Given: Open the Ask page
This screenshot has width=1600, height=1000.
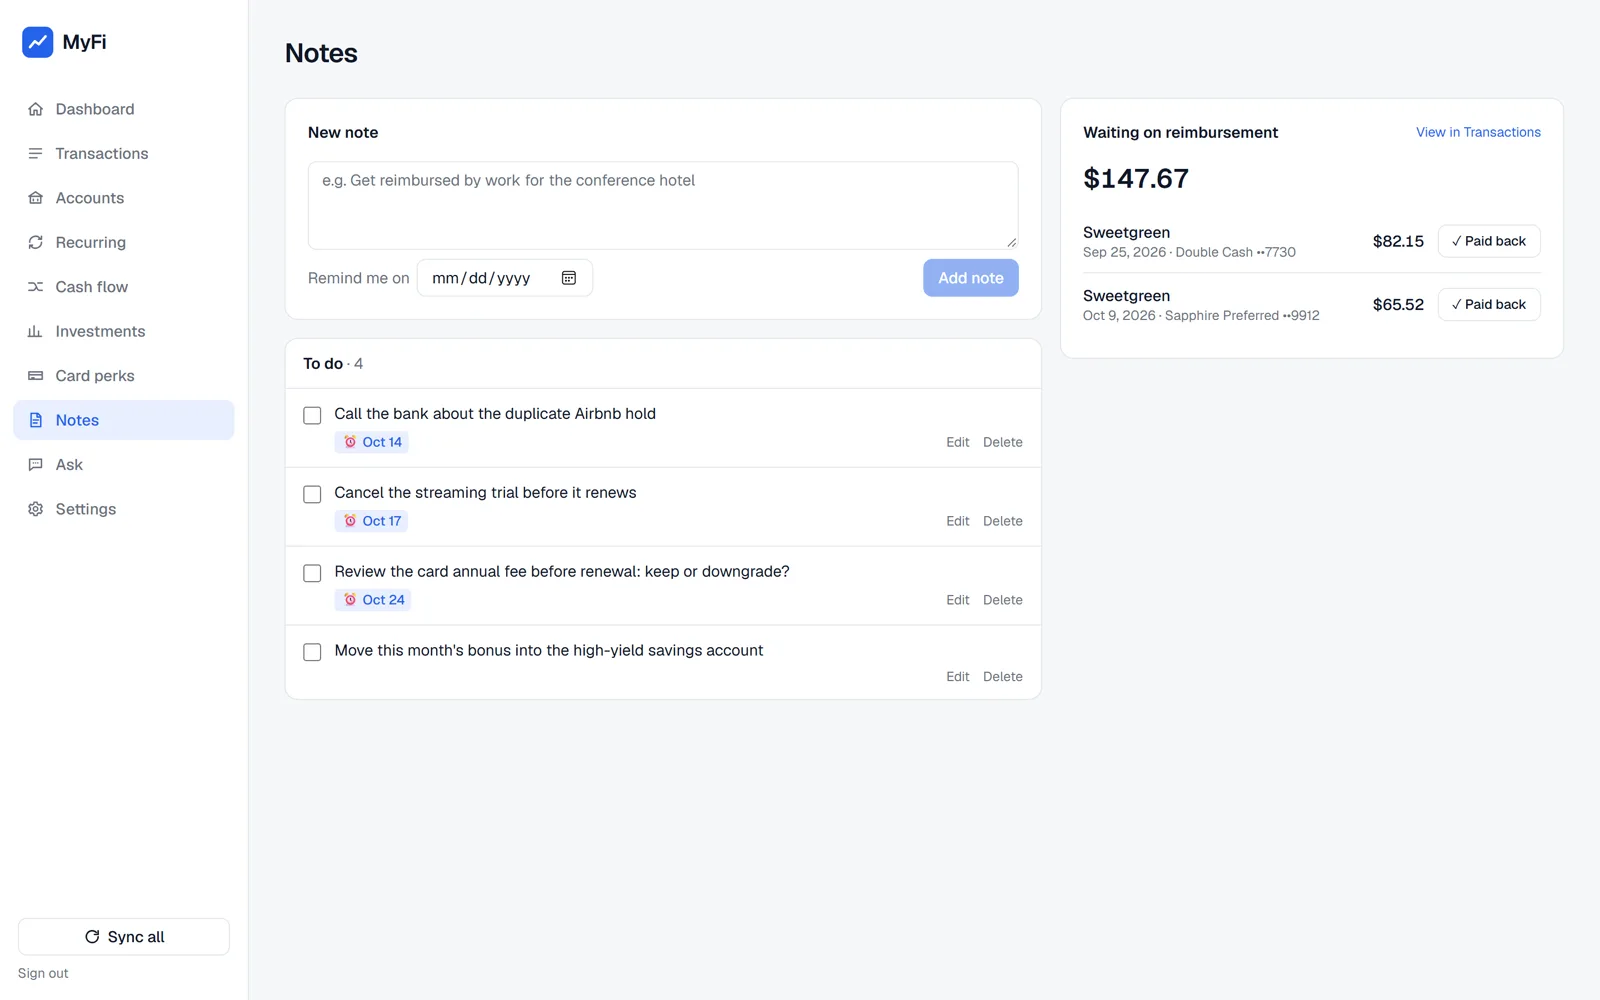Looking at the screenshot, I should coord(124,465).
